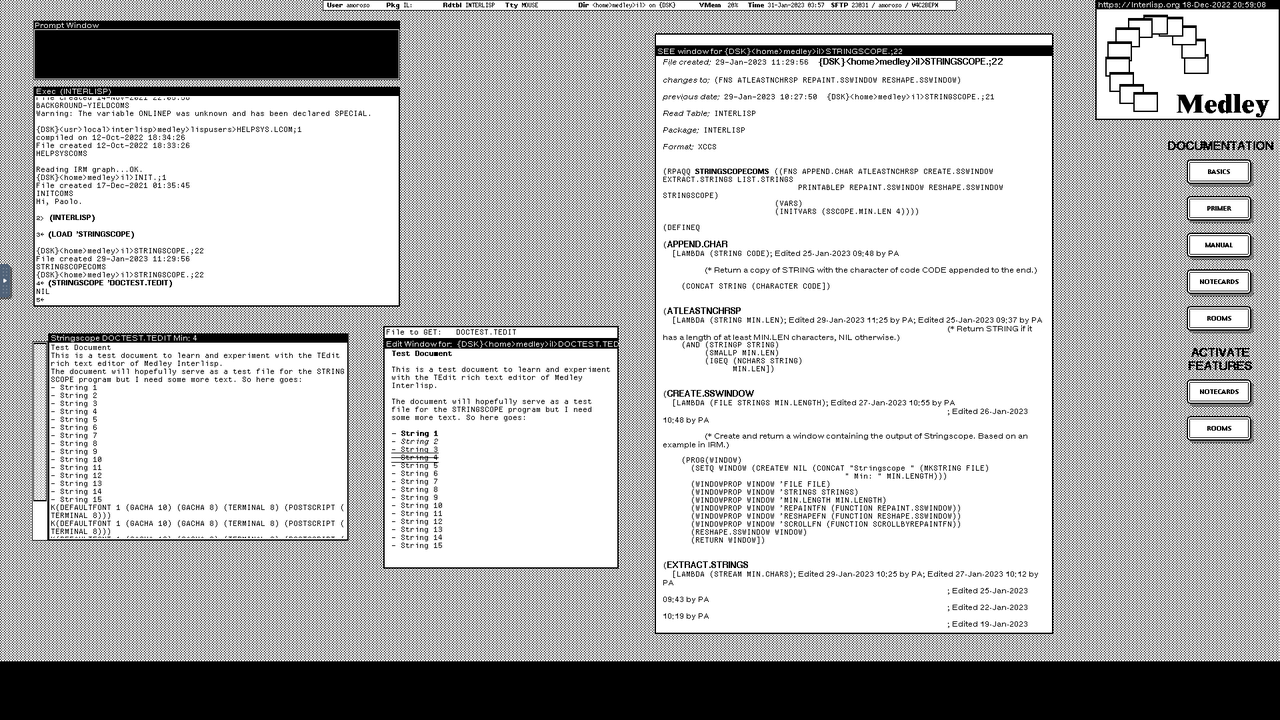
Task: Click the ONLINEP warning line in Exec window
Action: pyautogui.click(x=203, y=114)
